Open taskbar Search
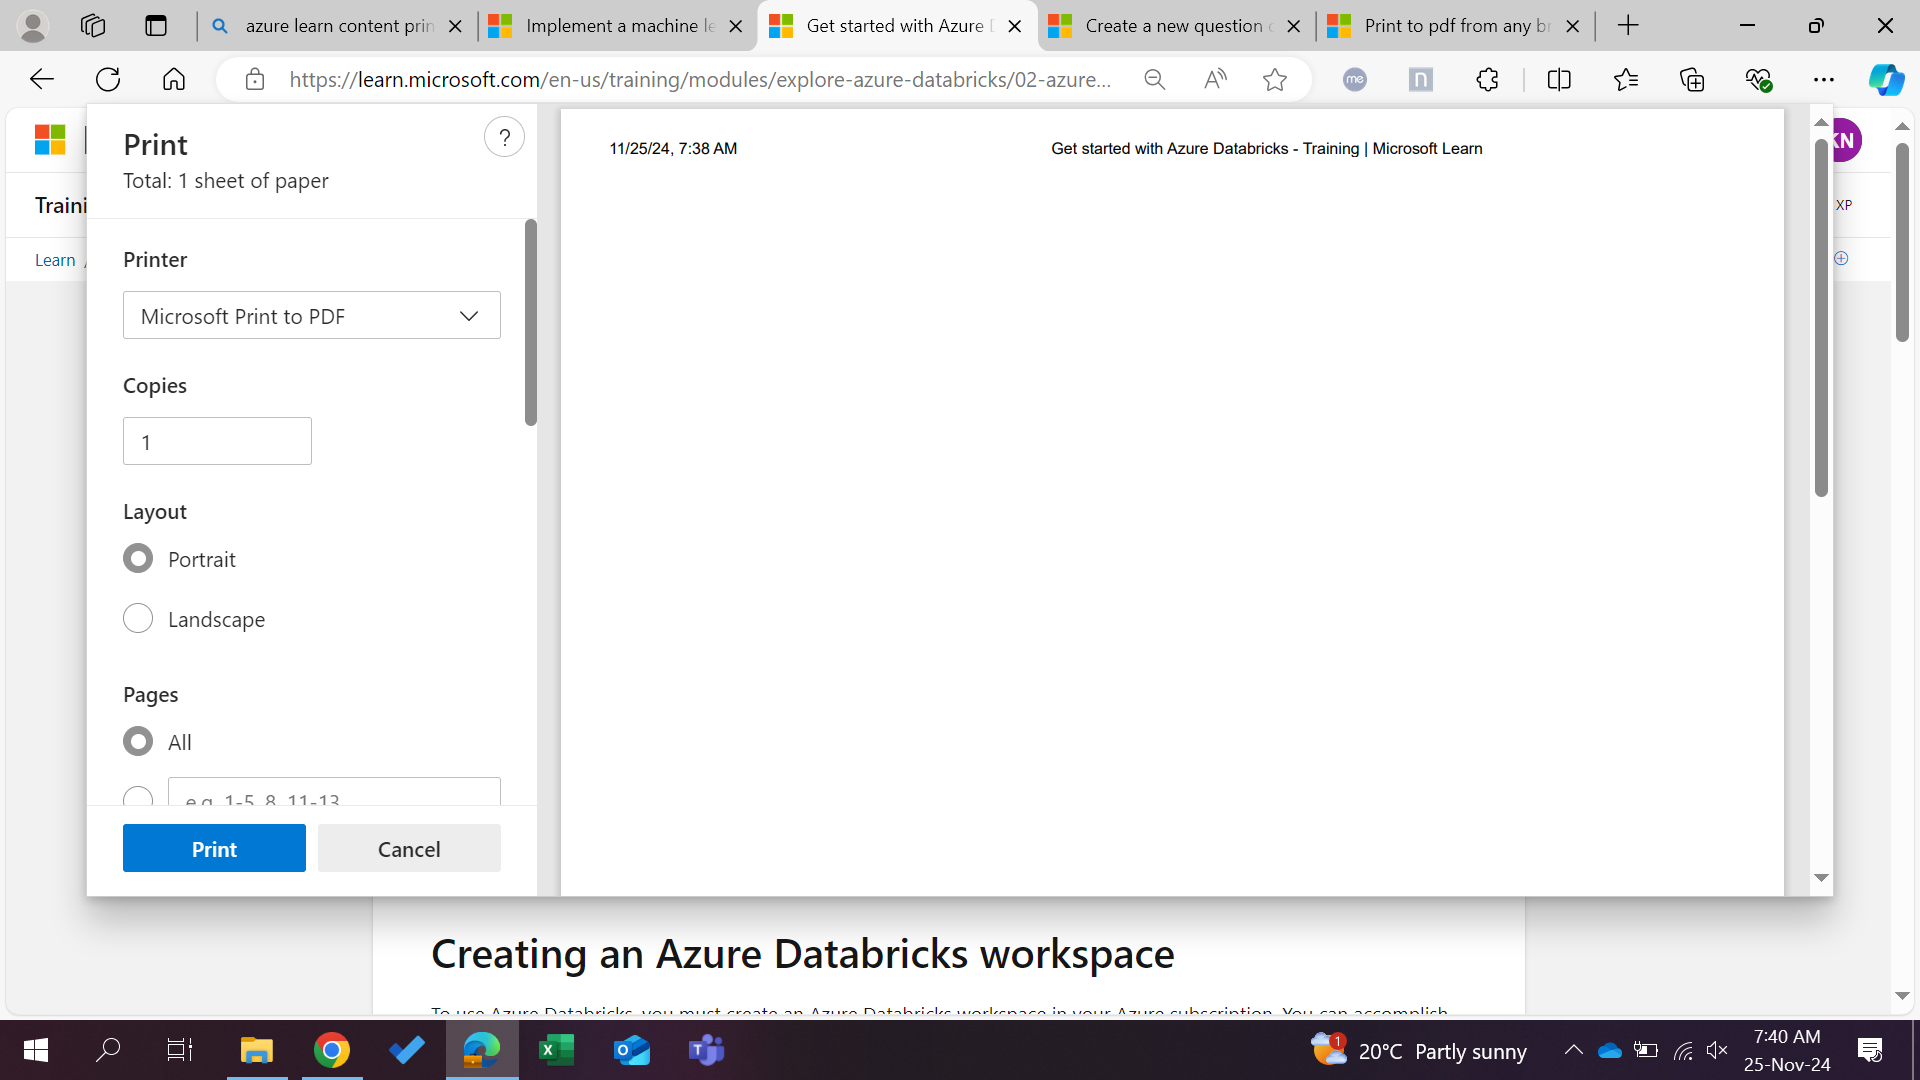Viewport: 1920px width, 1080px height. tap(107, 1050)
